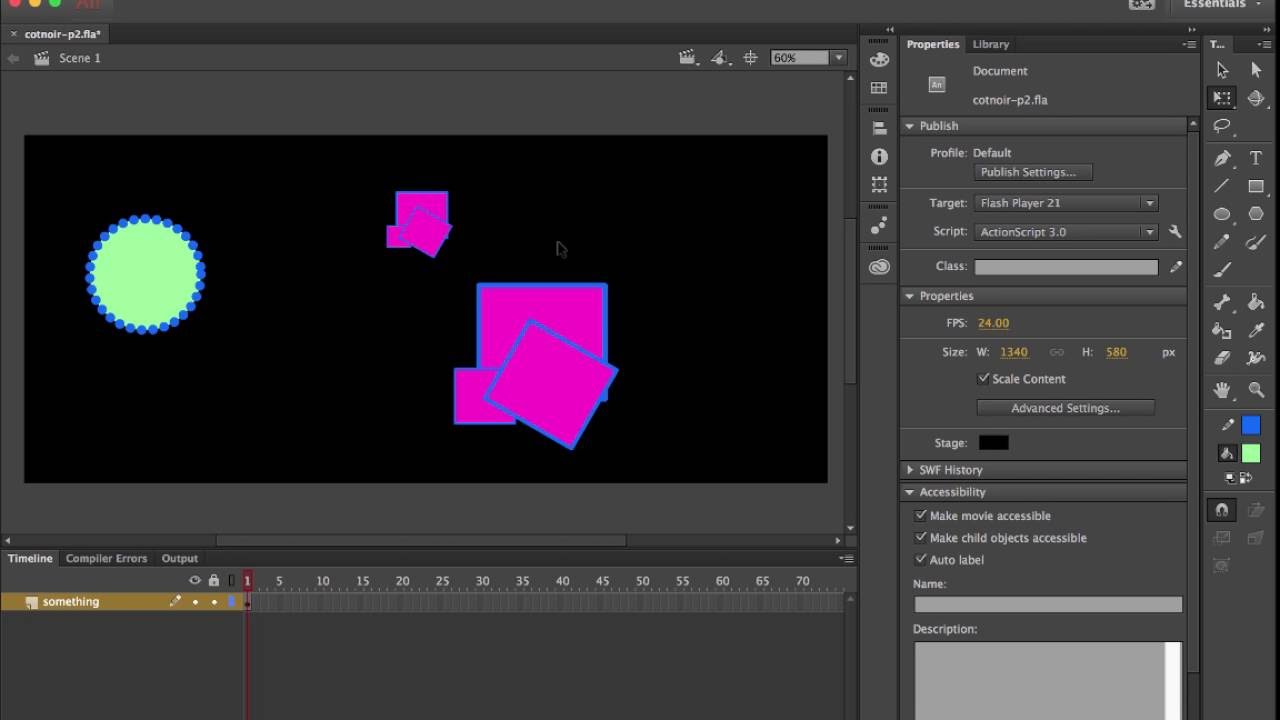
Task: Select the Lasso tool
Action: [1222, 126]
